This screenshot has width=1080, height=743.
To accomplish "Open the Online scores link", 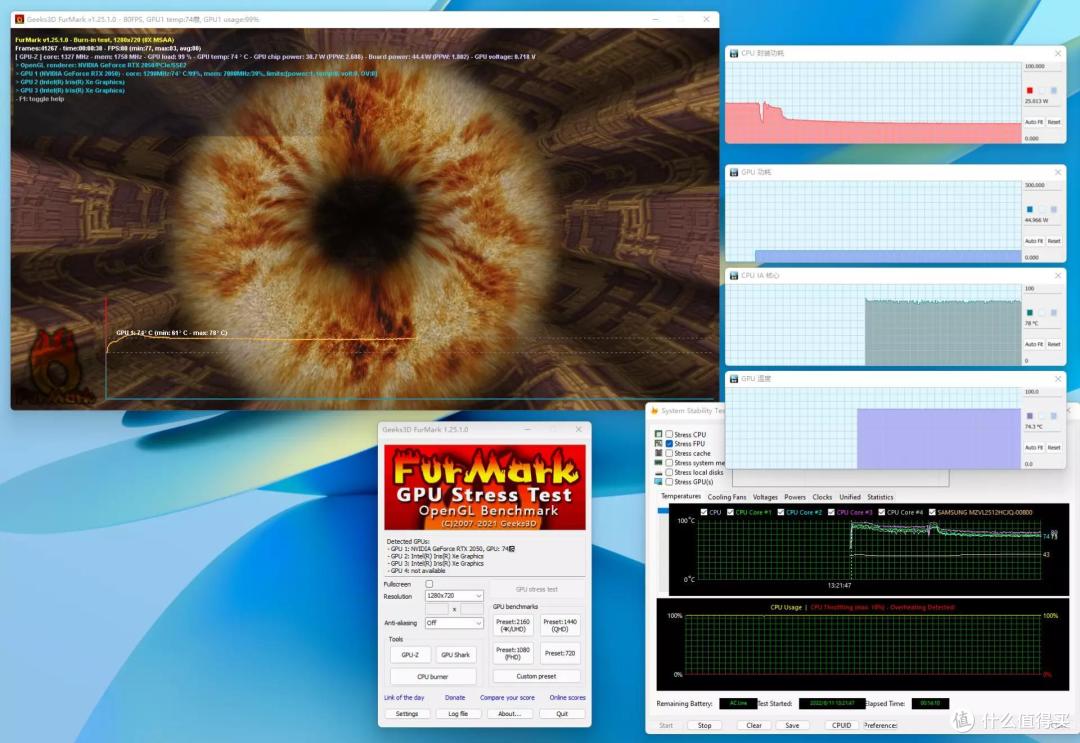I will pos(568,698).
